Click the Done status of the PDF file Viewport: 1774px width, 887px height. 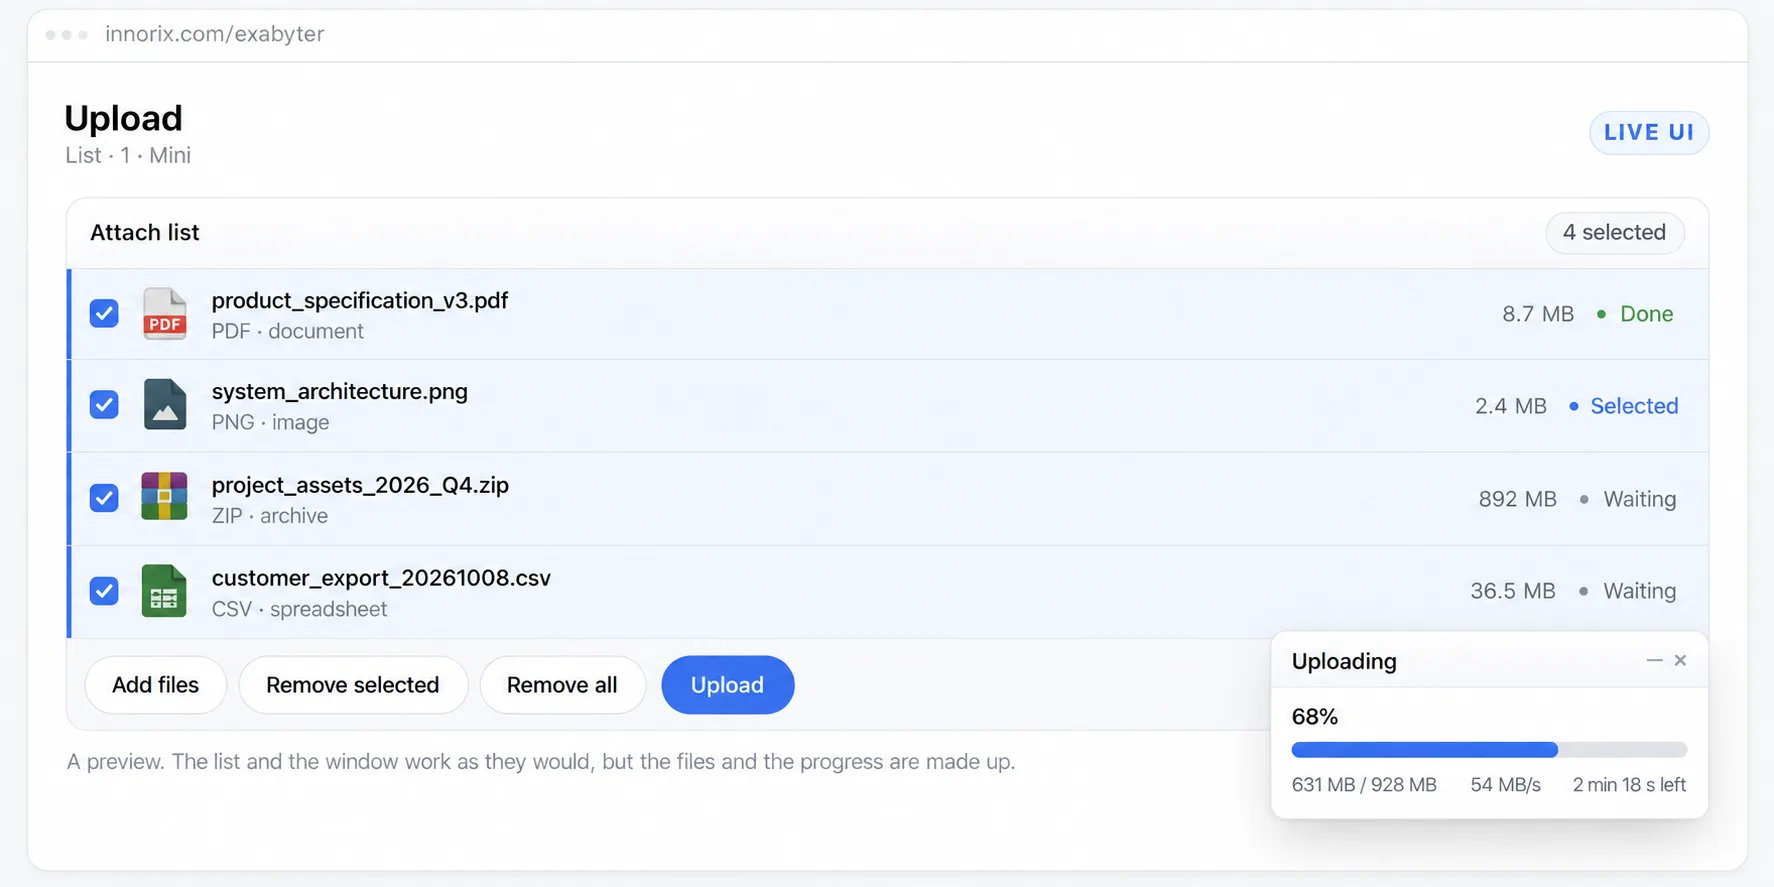point(1634,314)
